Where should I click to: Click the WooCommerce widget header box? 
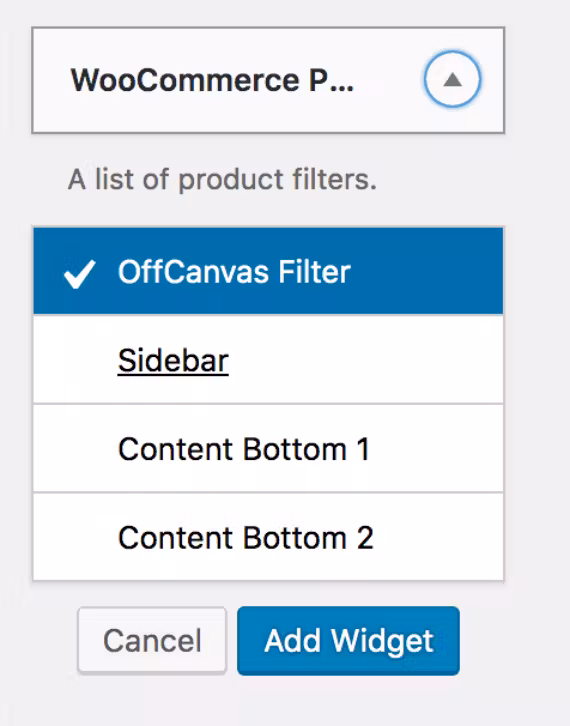[x=268, y=81]
